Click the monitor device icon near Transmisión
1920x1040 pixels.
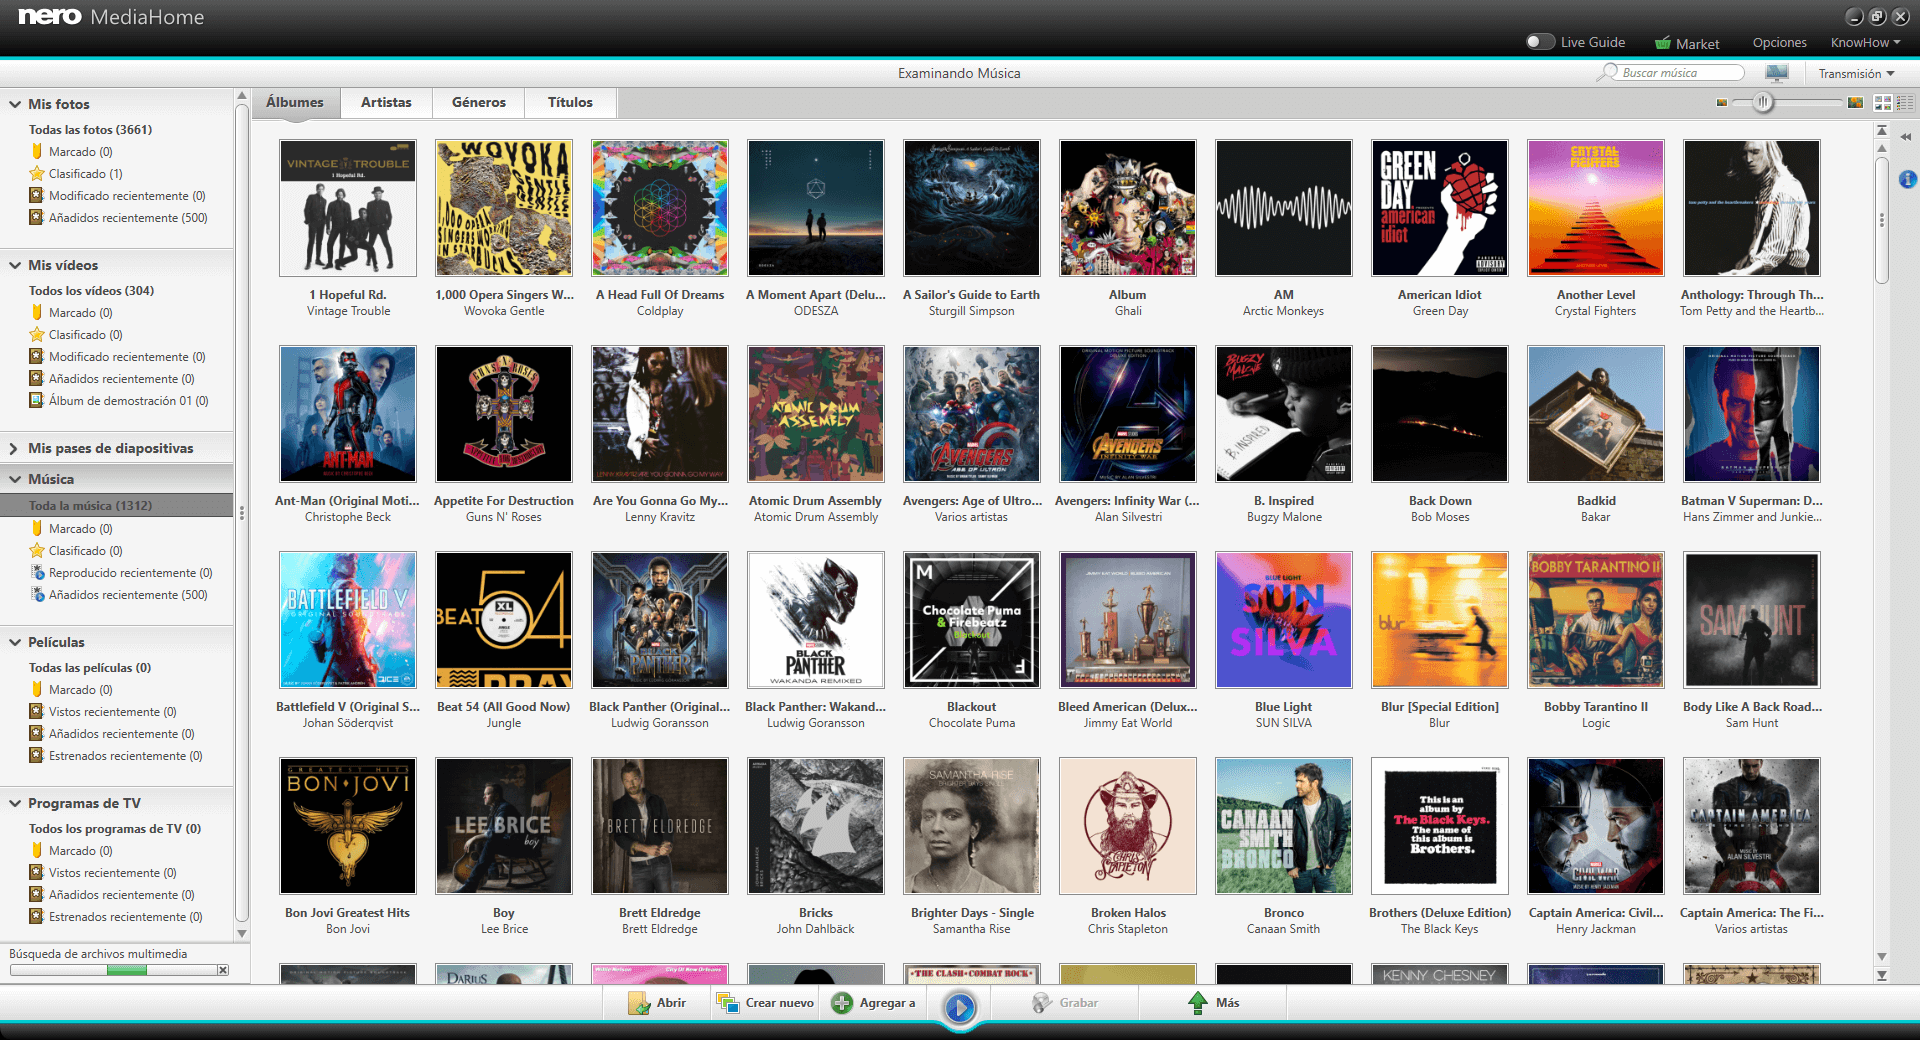pos(1777,73)
